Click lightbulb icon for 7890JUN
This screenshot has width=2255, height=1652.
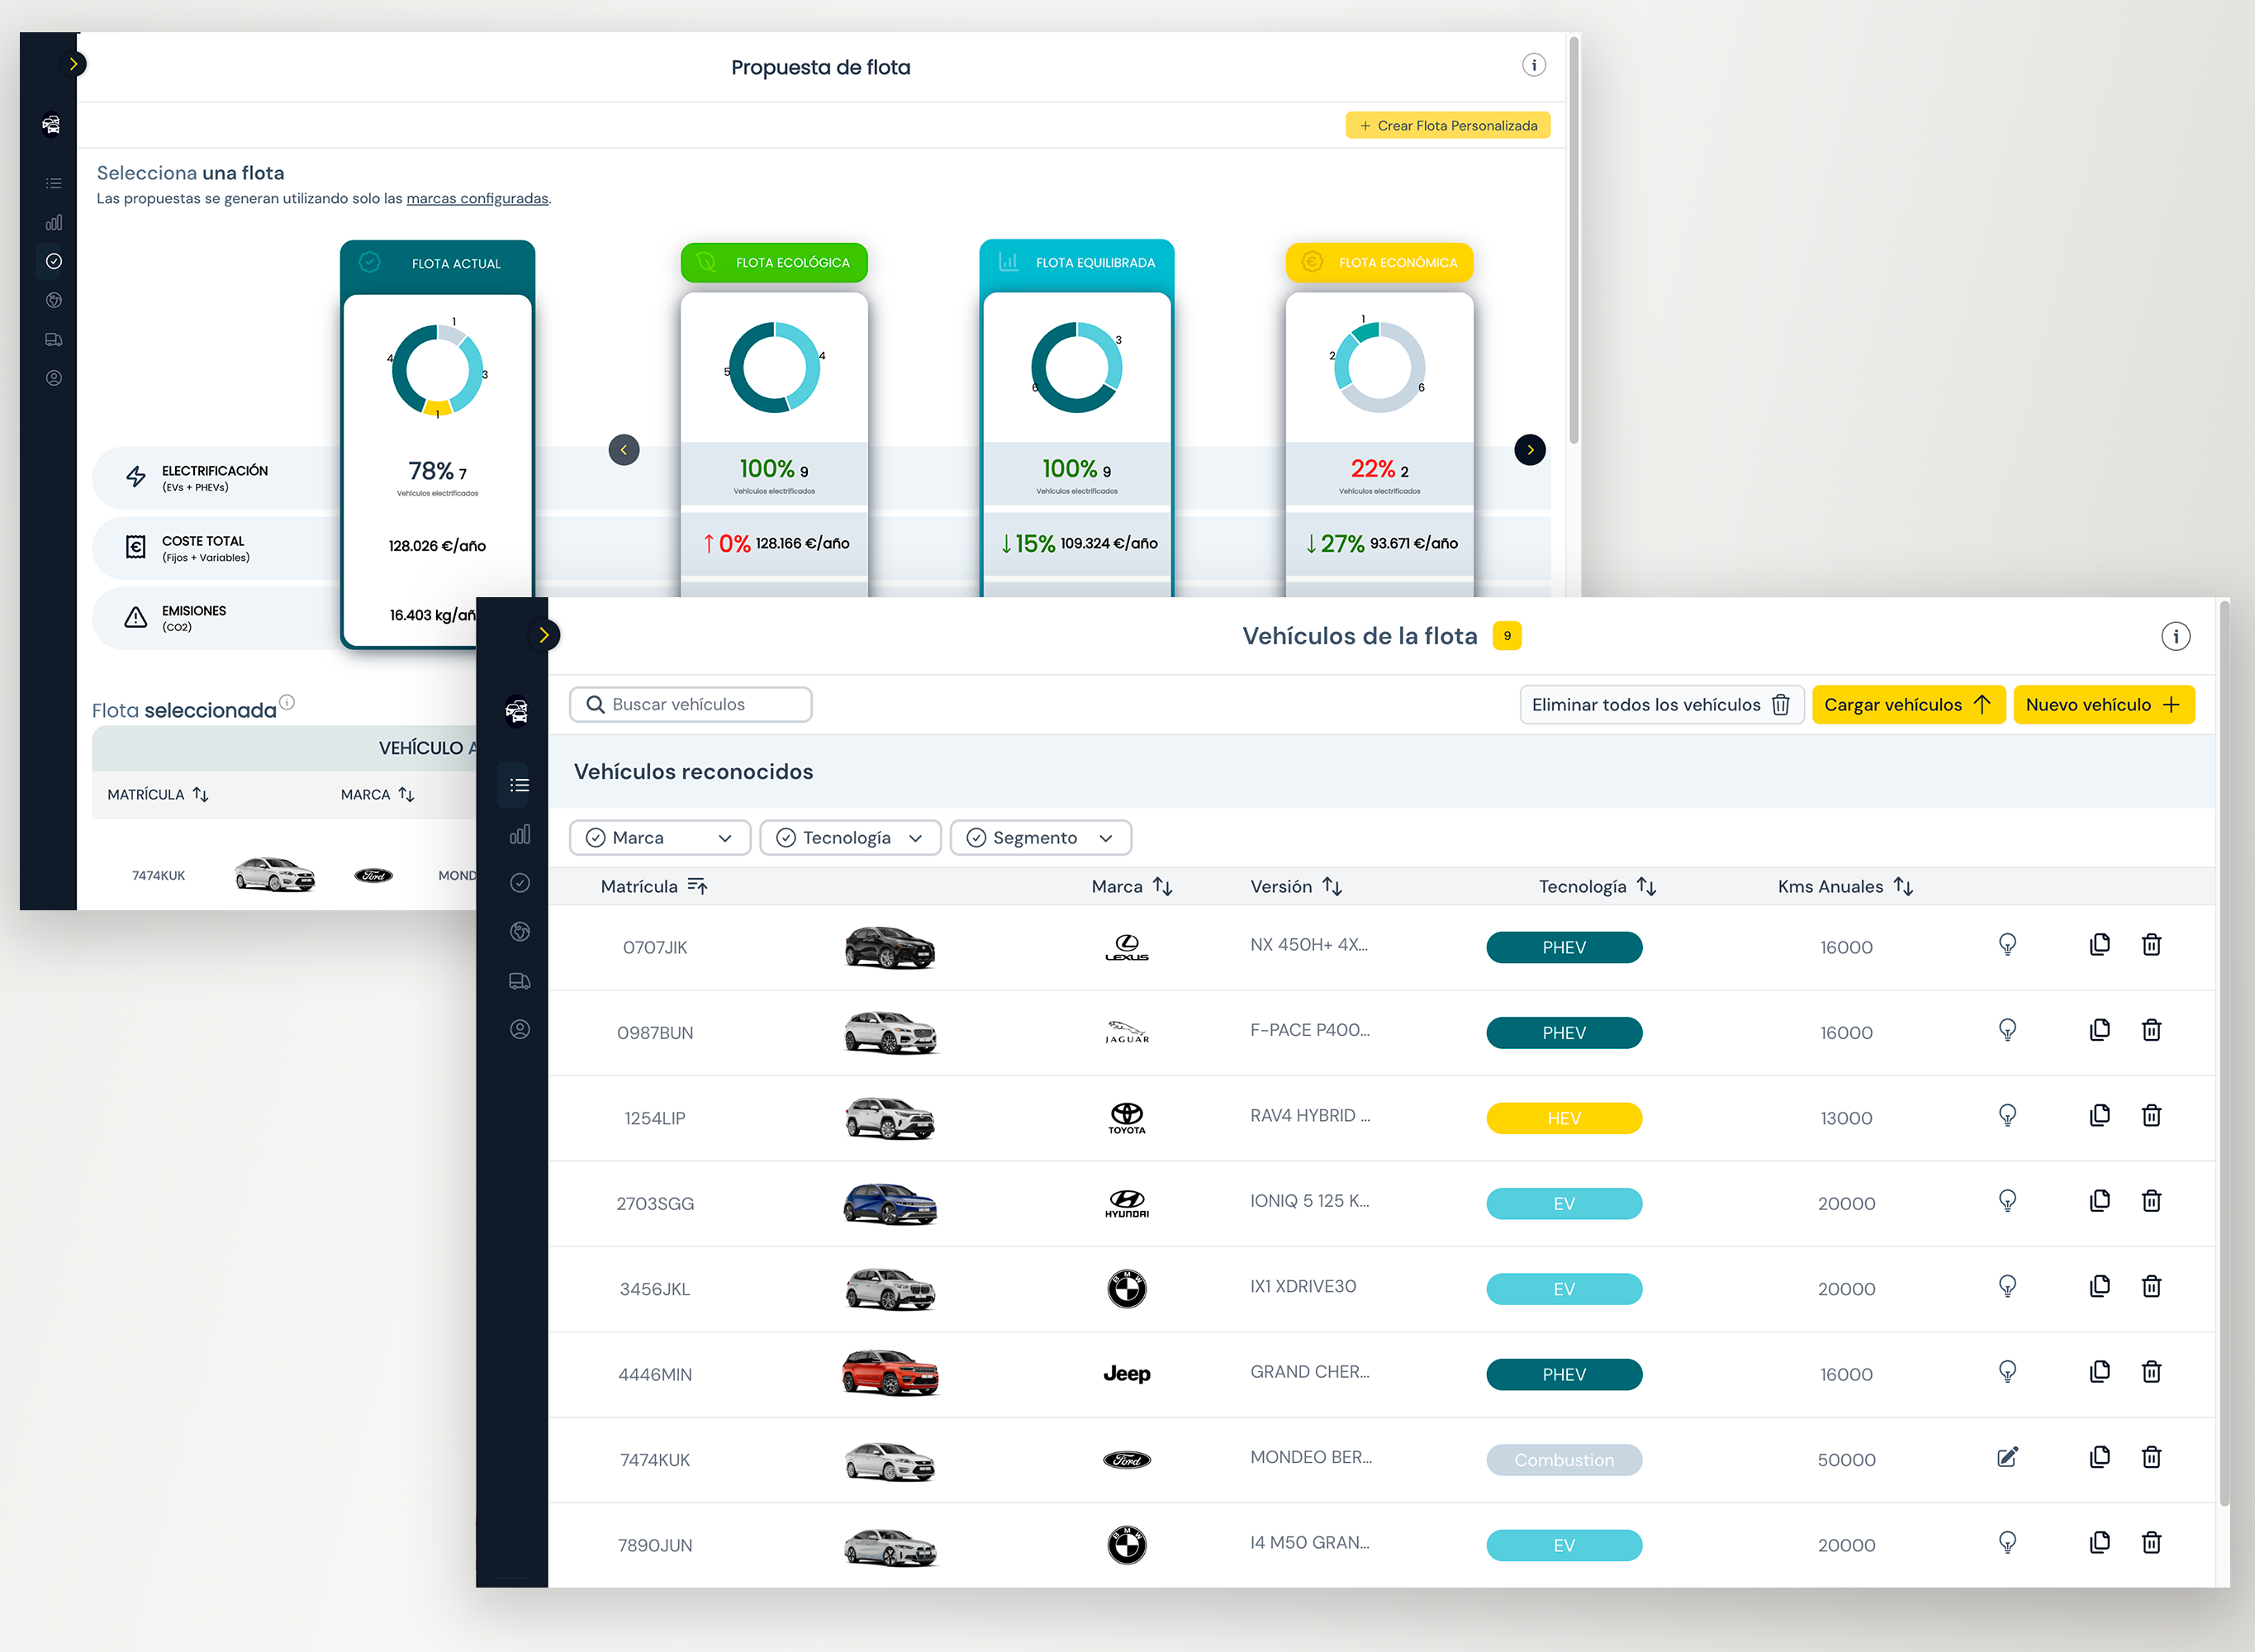[2006, 1543]
